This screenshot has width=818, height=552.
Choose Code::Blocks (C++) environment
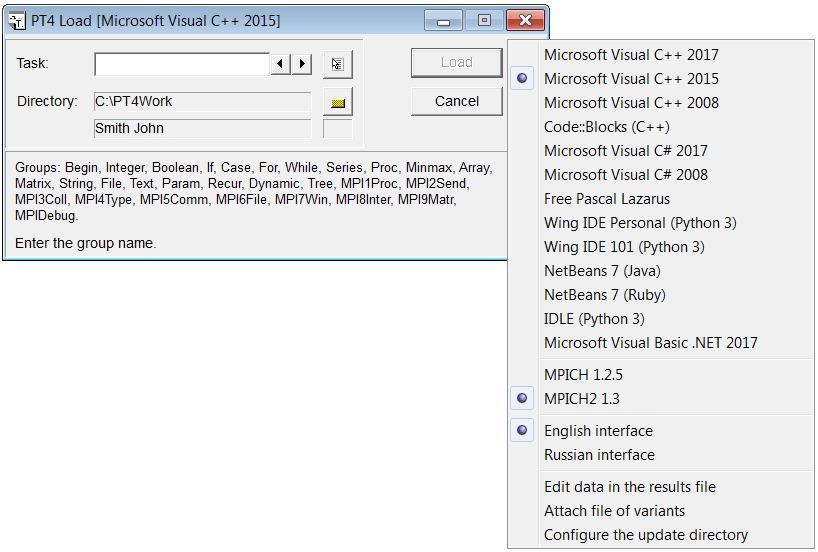coord(660,127)
